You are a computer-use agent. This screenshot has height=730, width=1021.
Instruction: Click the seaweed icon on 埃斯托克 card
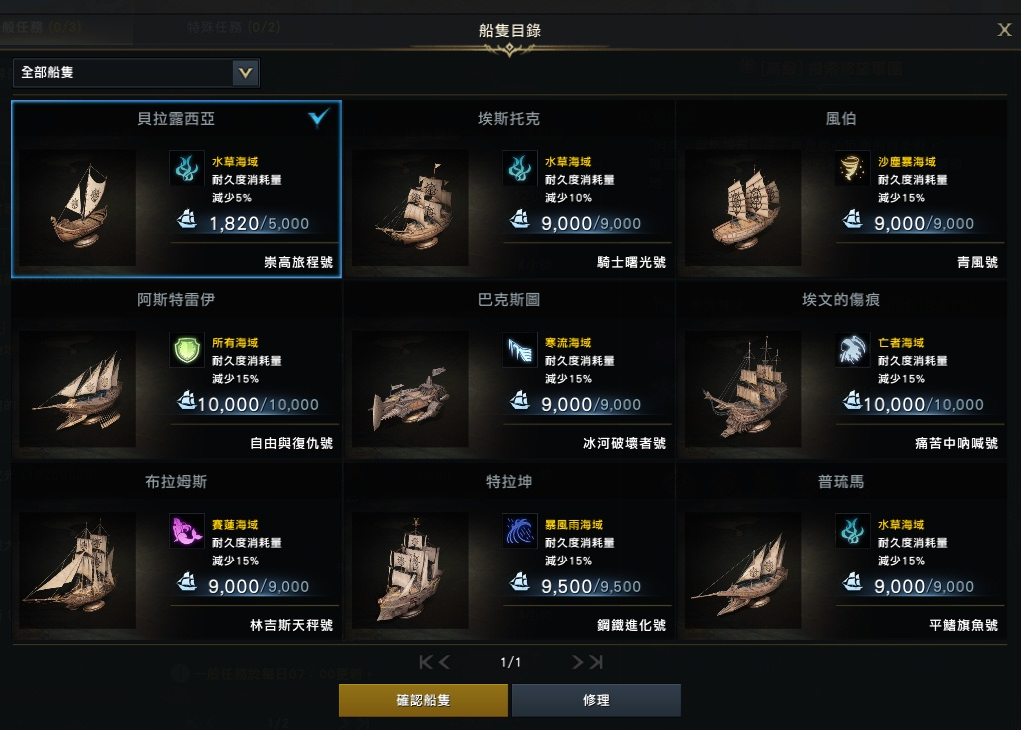point(520,169)
